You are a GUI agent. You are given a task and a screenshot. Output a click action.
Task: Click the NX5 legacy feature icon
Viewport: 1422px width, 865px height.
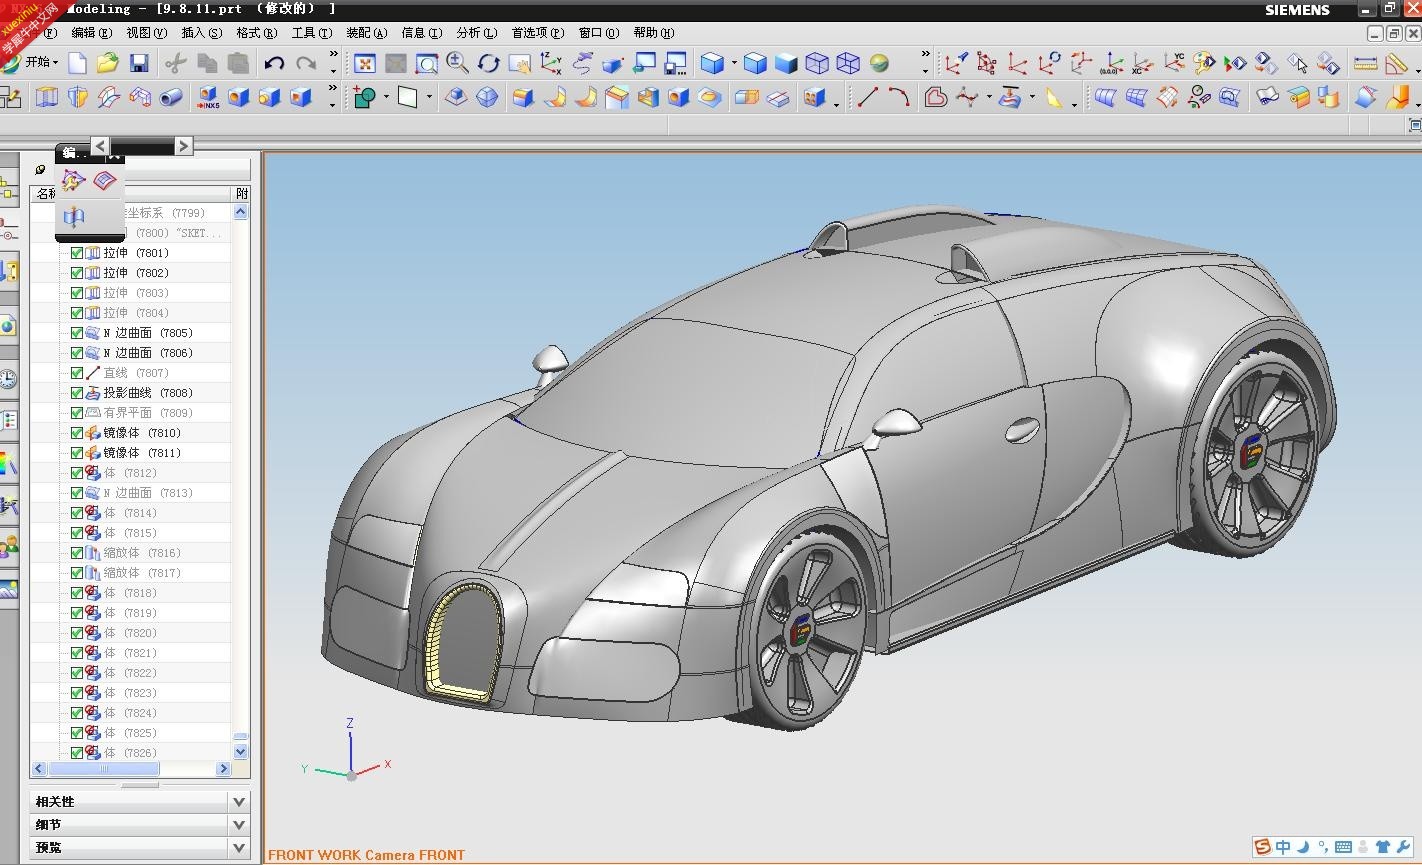pyautogui.click(x=208, y=97)
